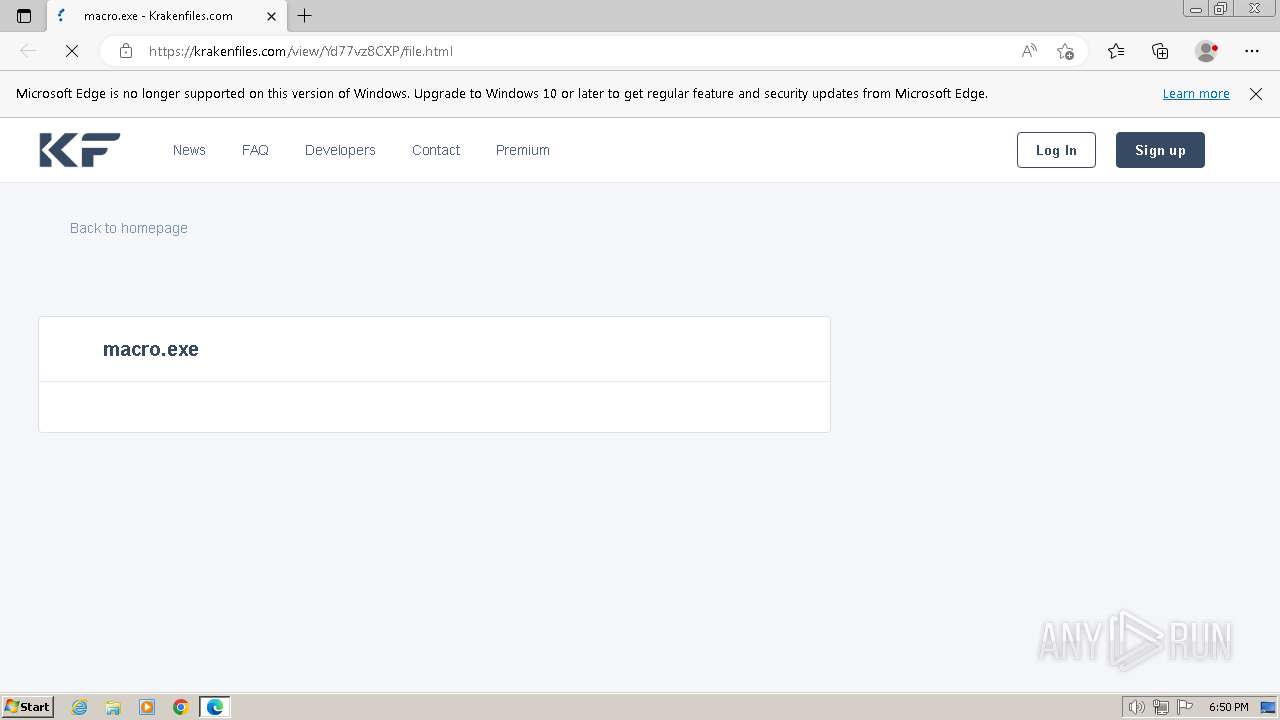Viewport: 1280px width, 720px height.
Task: Open Action Center flag tray icon
Action: [x=1185, y=707]
